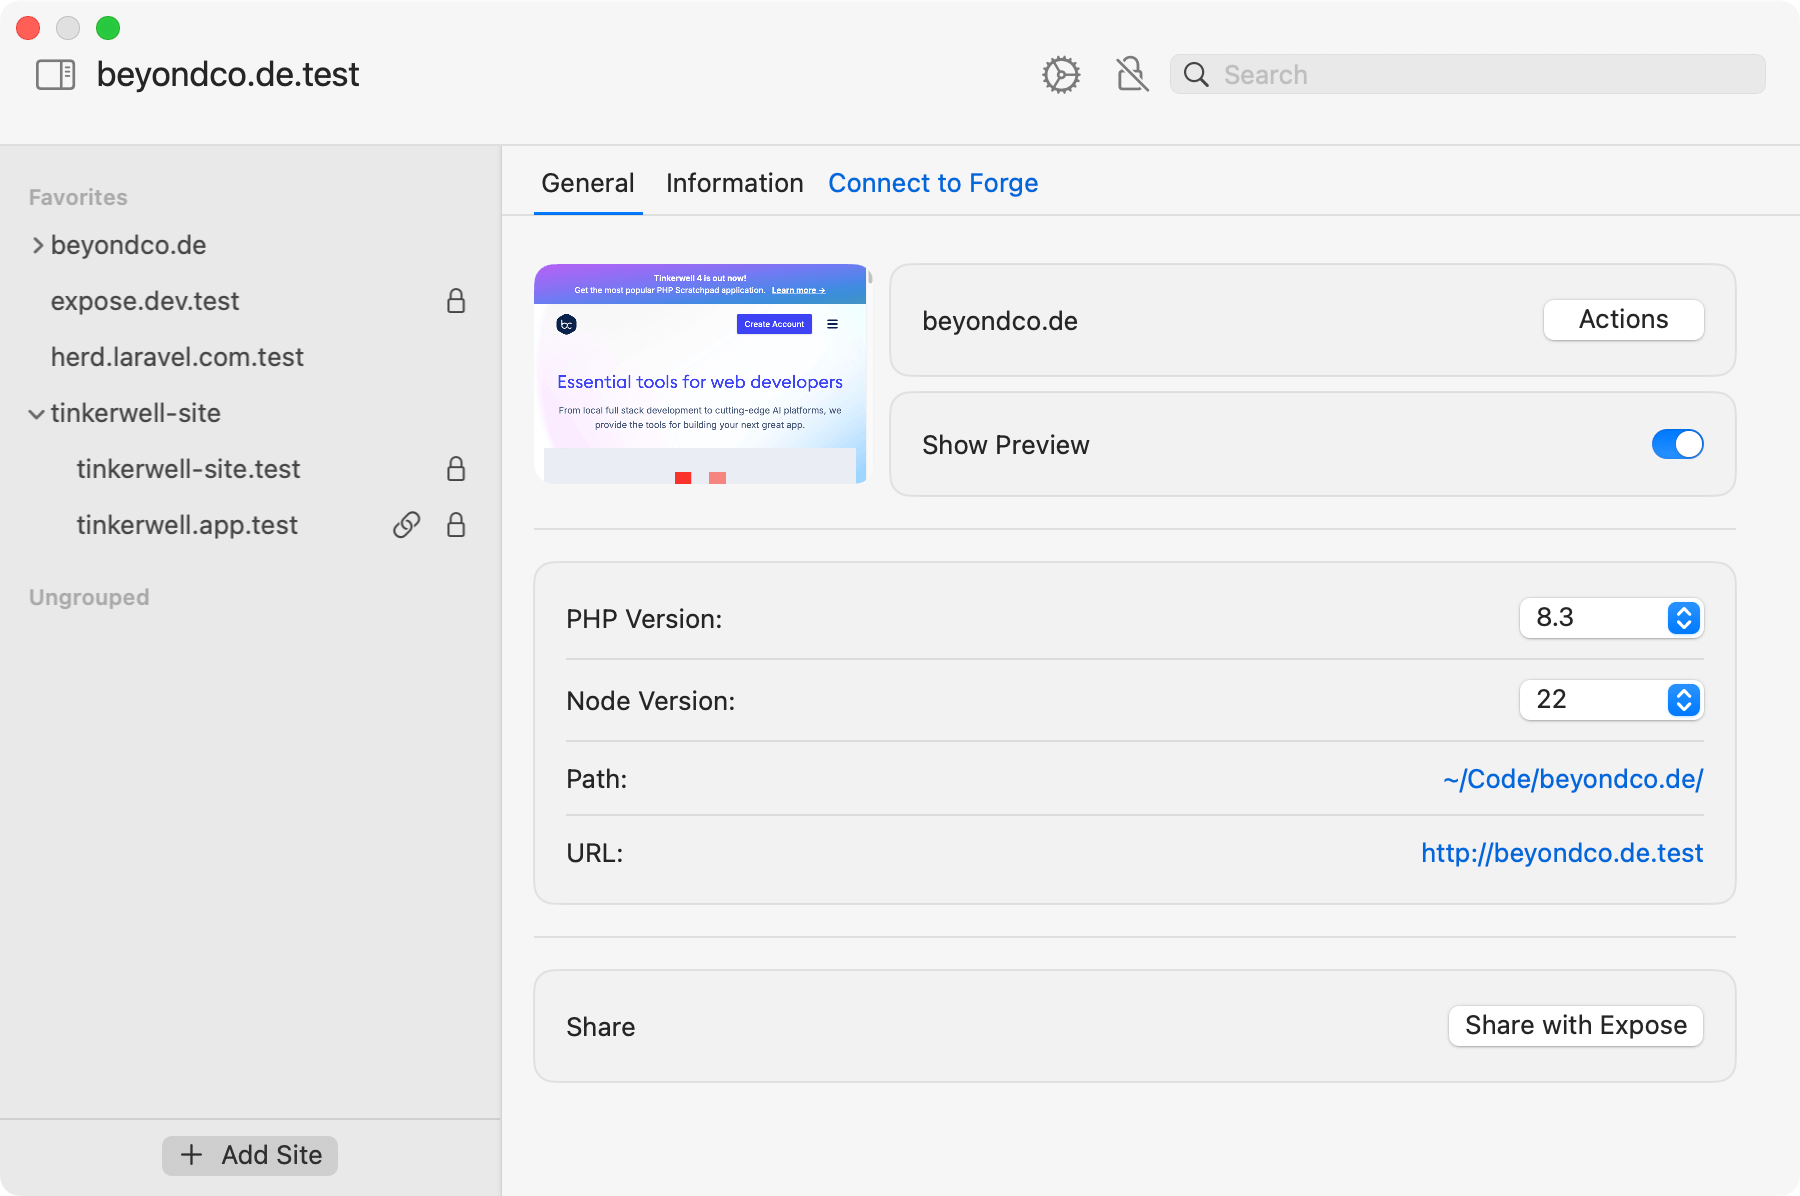
Task: Click the Add Site button
Action: coord(250,1155)
